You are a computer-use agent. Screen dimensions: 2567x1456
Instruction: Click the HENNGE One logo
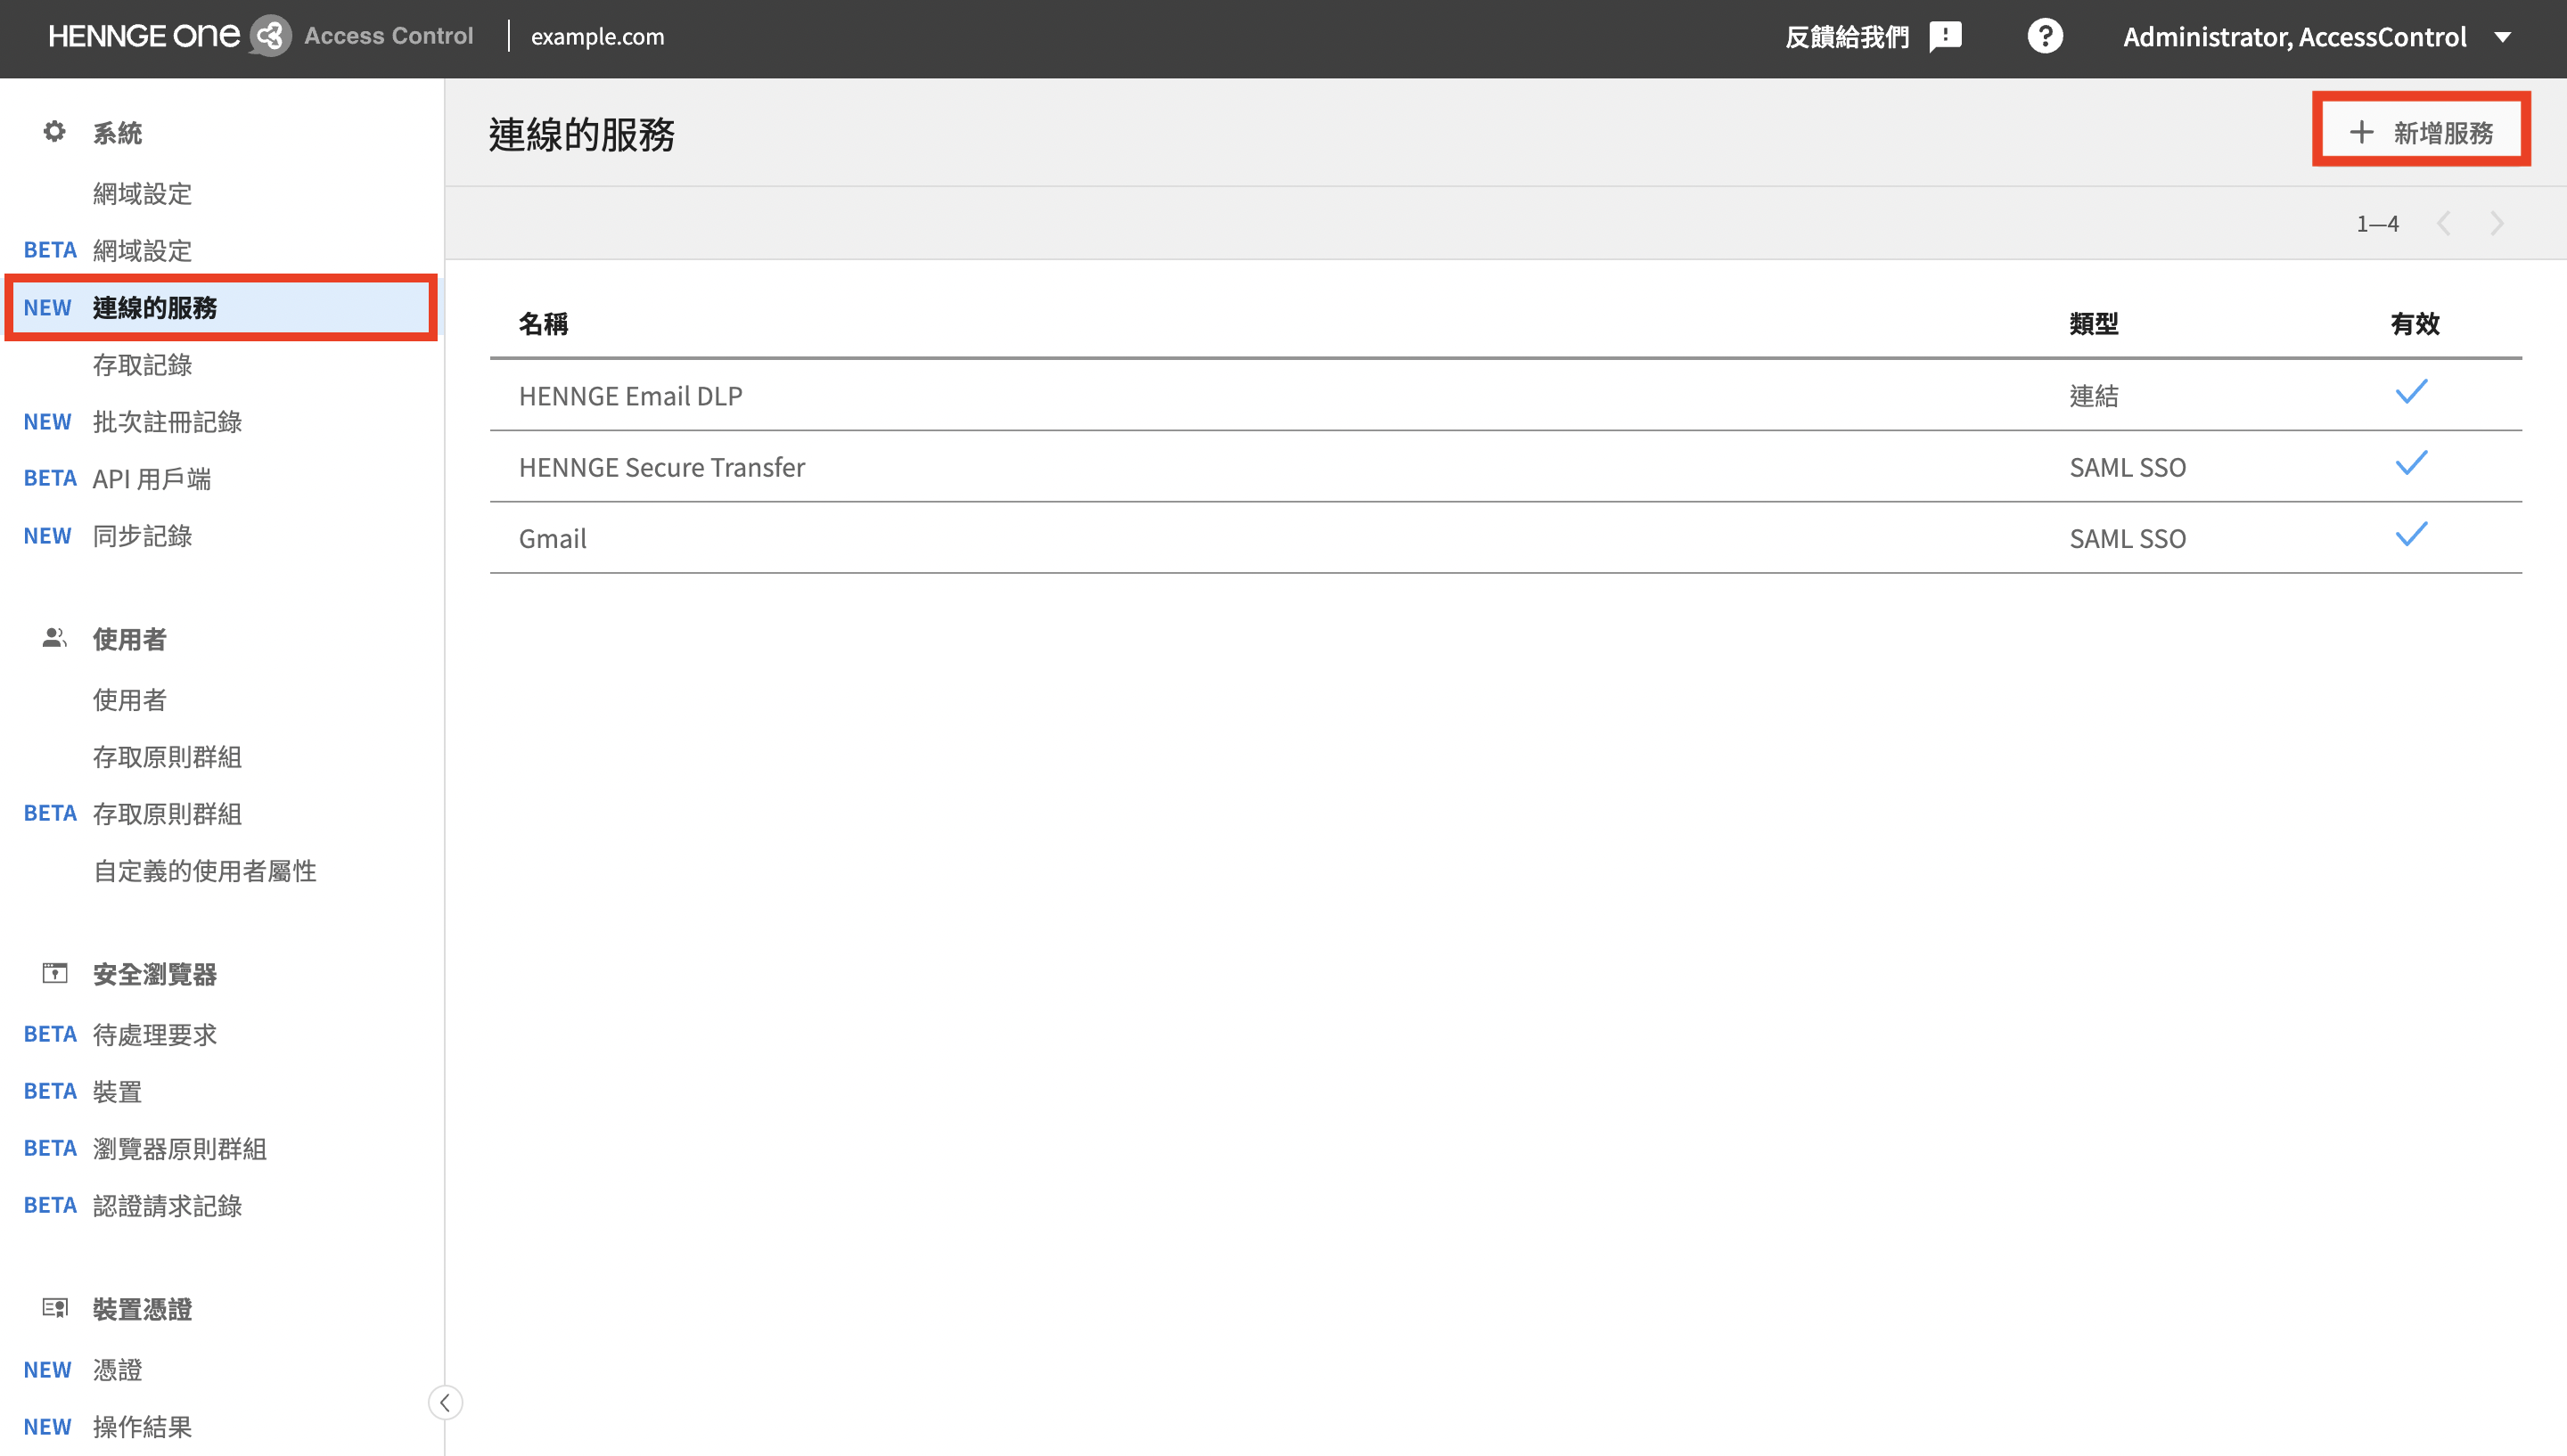click(144, 36)
